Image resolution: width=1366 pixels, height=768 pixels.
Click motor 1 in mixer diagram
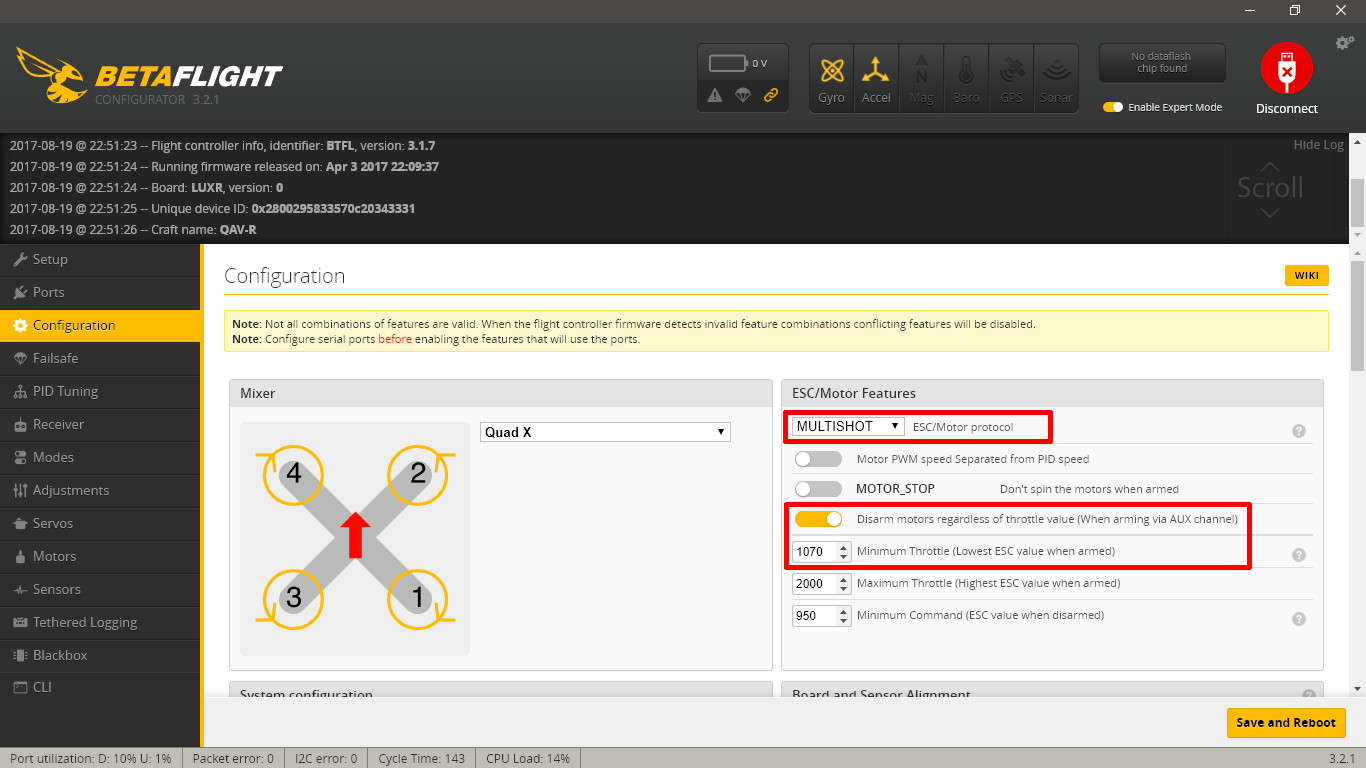[418, 598]
